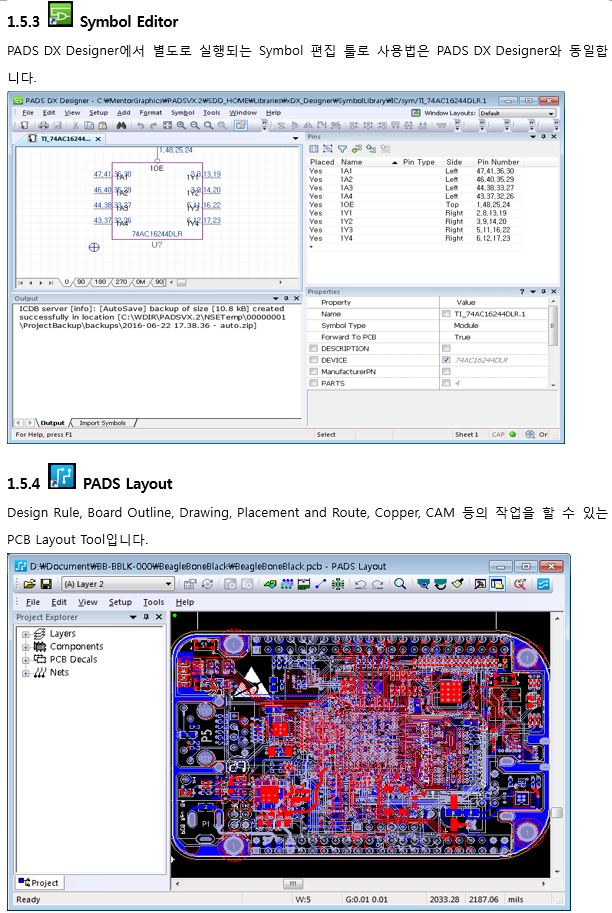This screenshot has height=913, width=612.
Task: Click the Properties icon in PADS Layout toolbar
Action: coord(189,584)
